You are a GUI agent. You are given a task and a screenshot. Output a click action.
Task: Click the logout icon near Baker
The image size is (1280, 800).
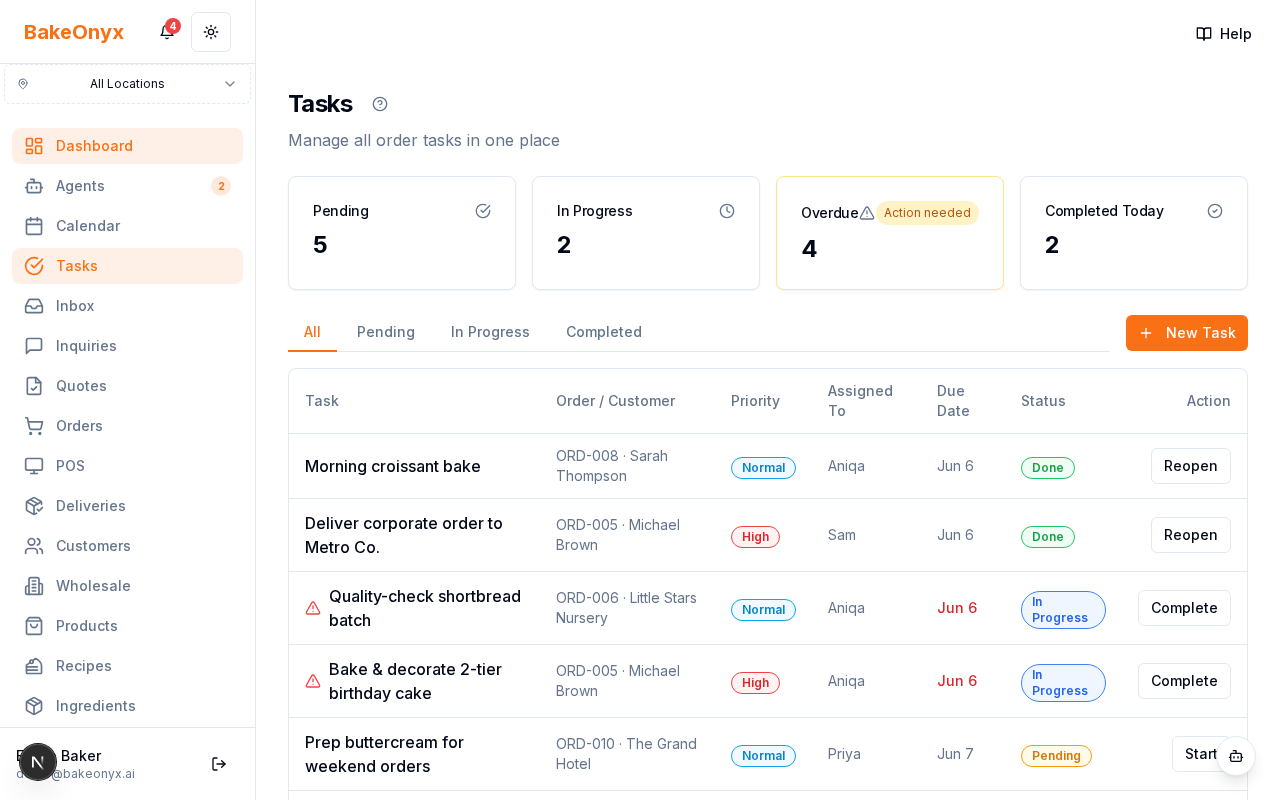click(x=218, y=764)
